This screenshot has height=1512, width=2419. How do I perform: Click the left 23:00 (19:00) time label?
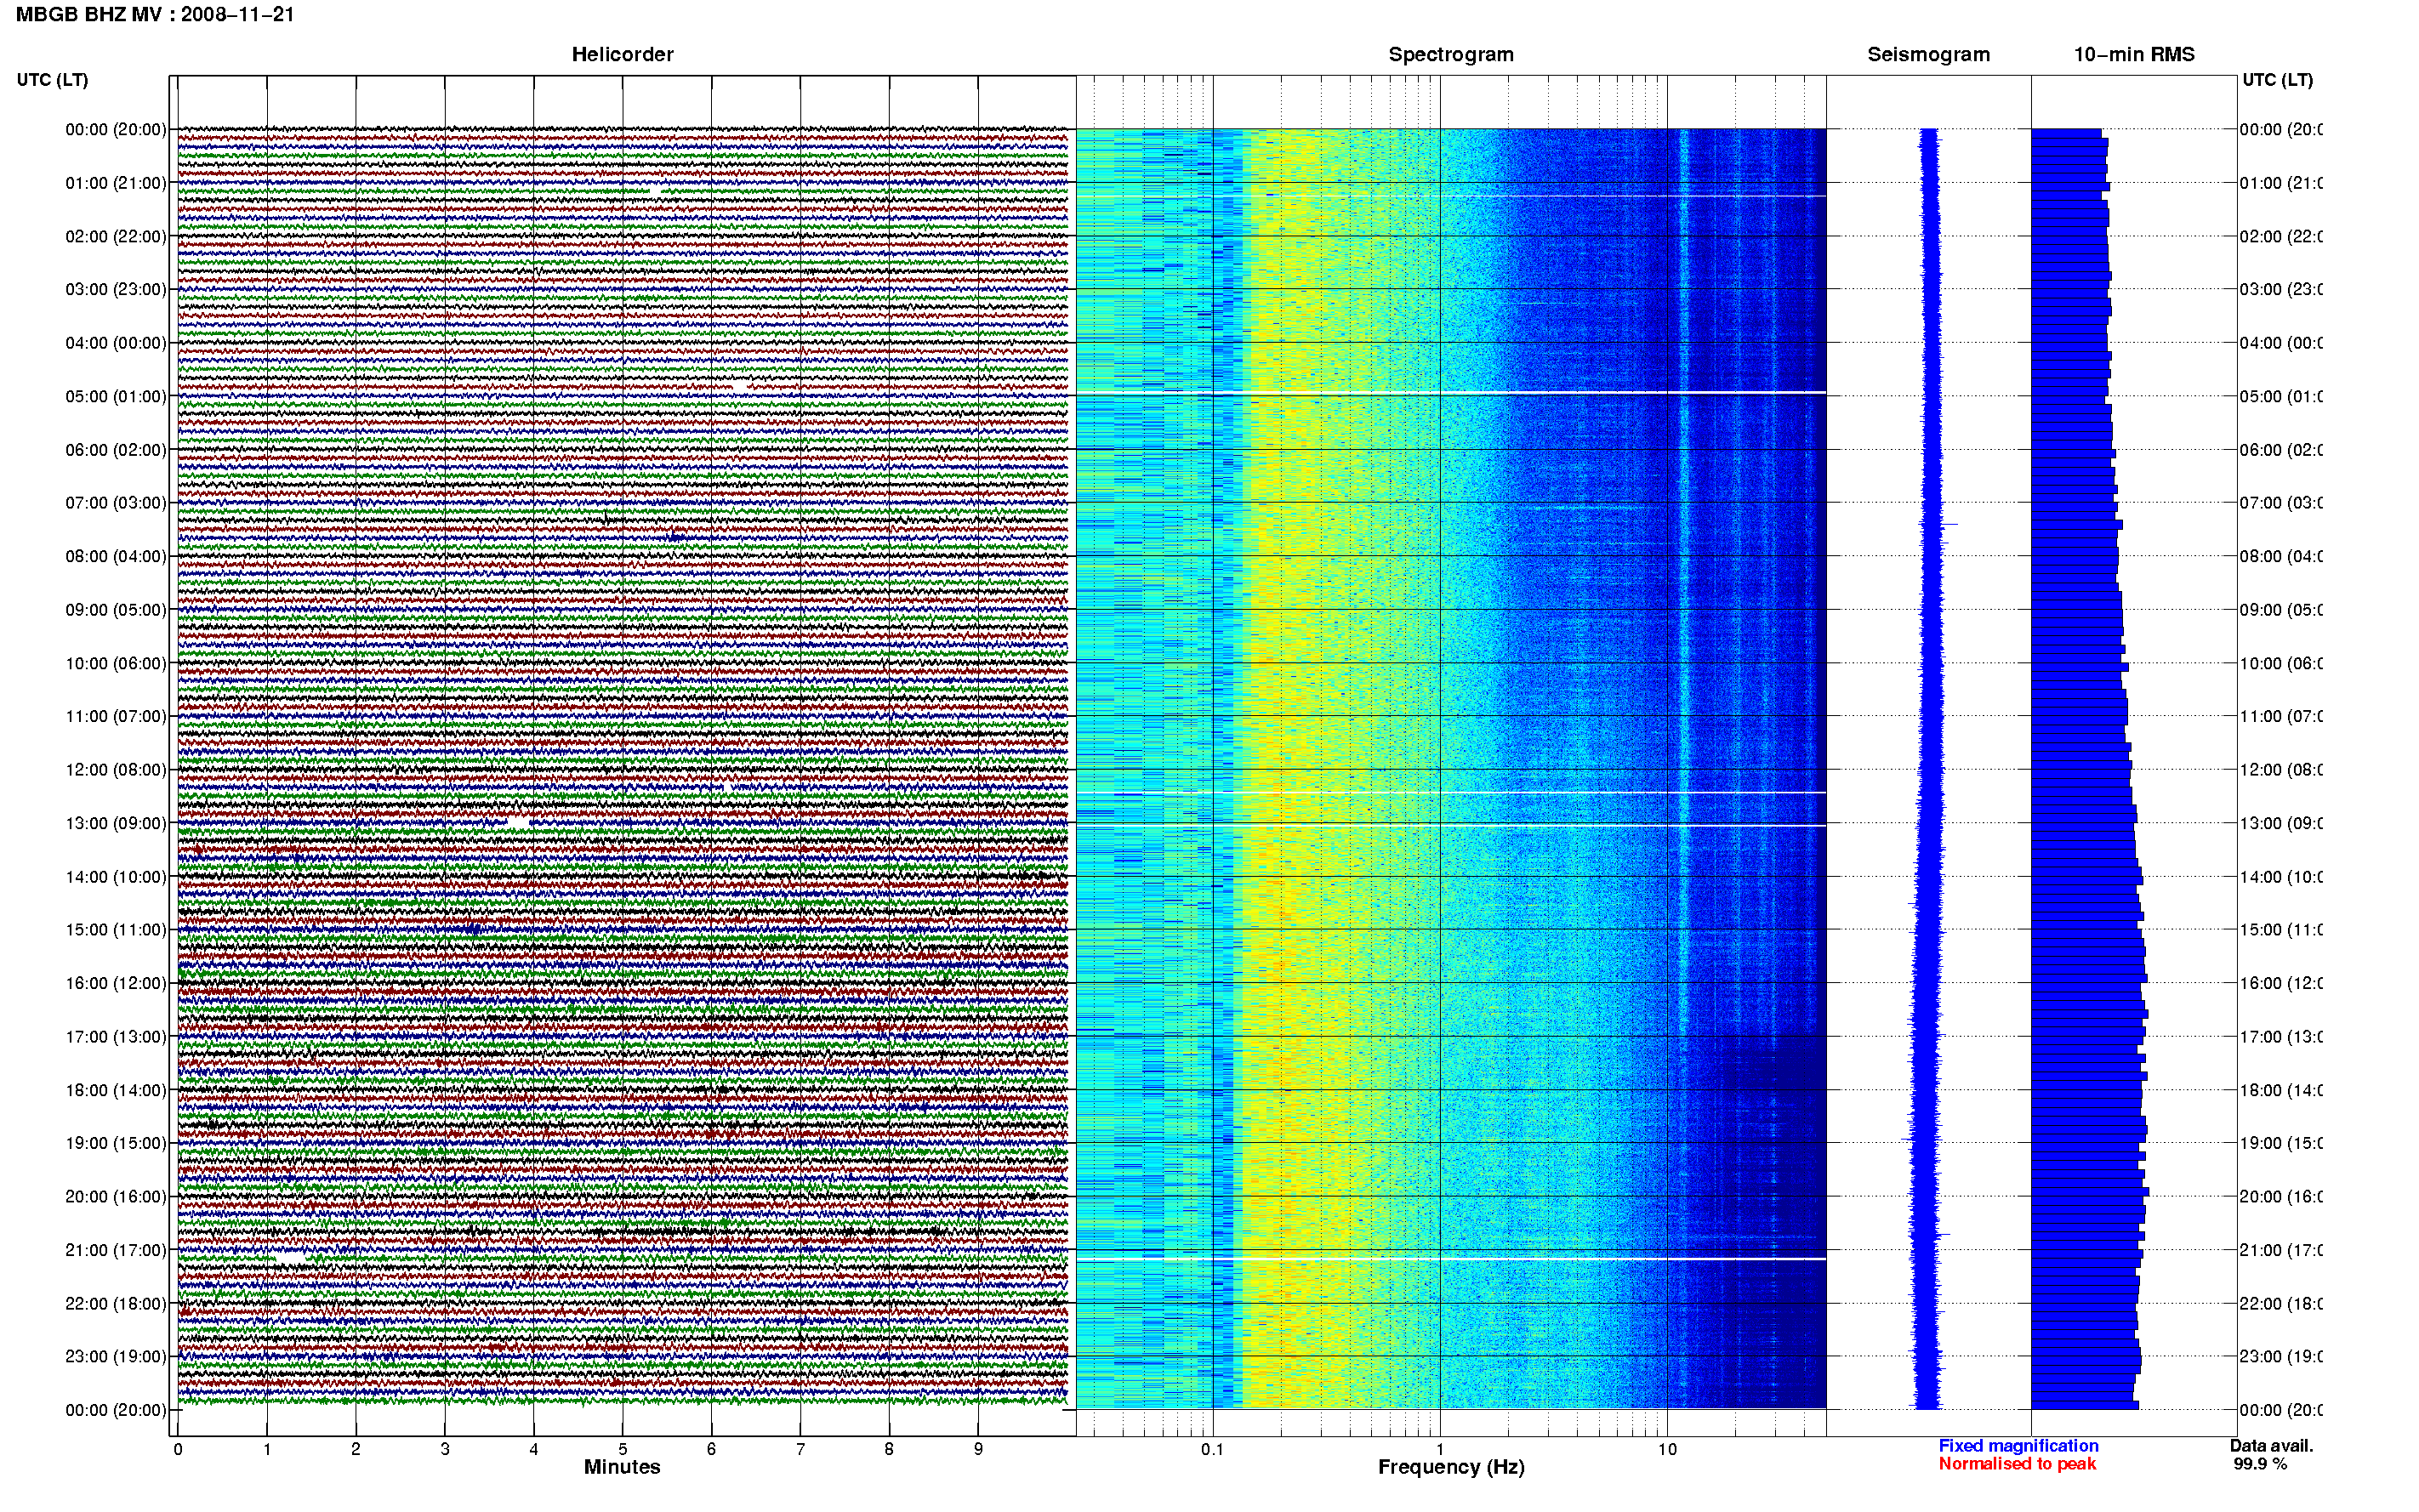coord(116,1357)
